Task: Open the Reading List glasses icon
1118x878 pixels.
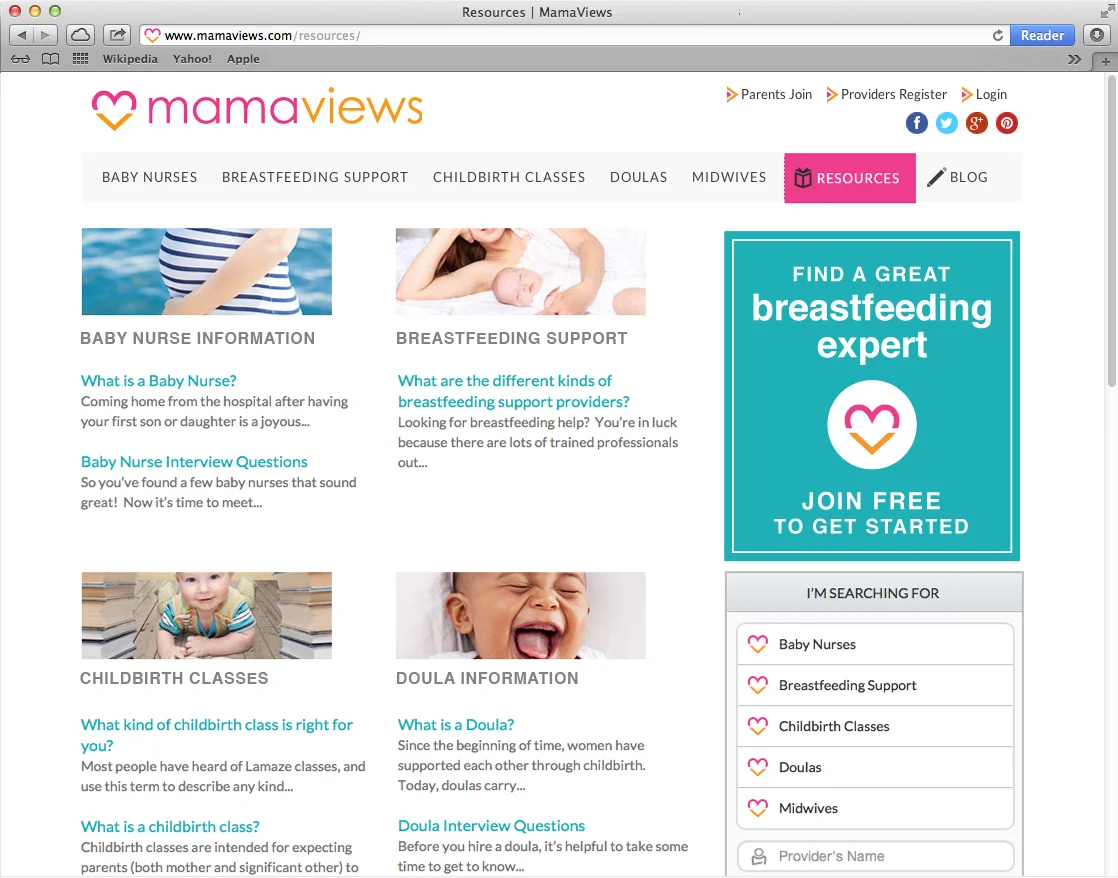Action: coord(20,59)
